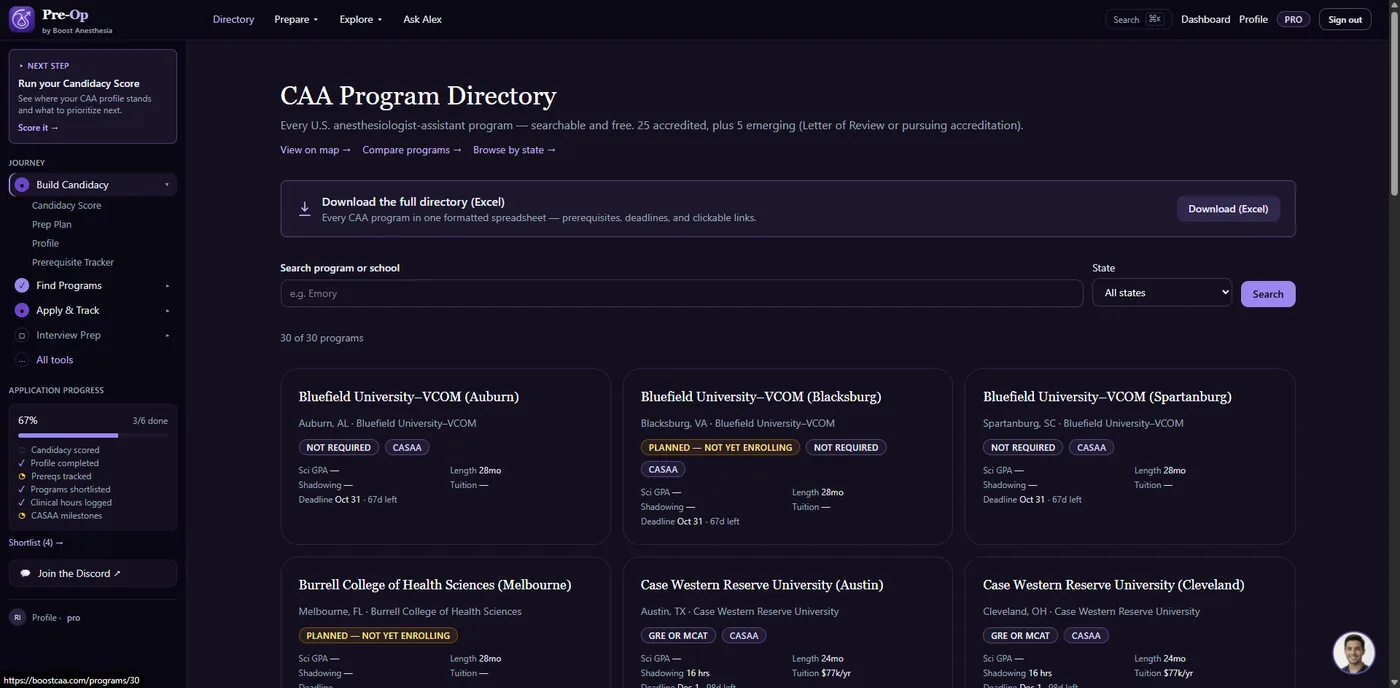This screenshot has height=688, width=1400.
Task: Open the Shortlist (4) link
Action: pyautogui.click(x=36, y=543)
